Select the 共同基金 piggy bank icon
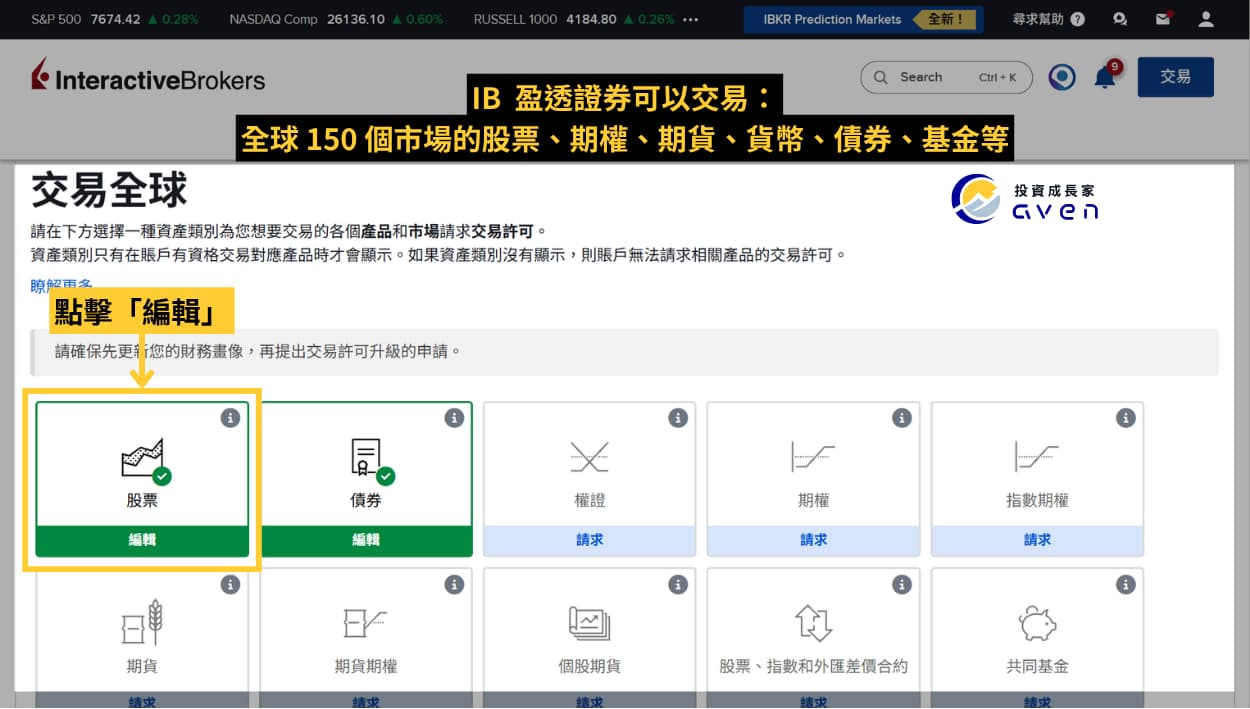 tap(1037, 623)
